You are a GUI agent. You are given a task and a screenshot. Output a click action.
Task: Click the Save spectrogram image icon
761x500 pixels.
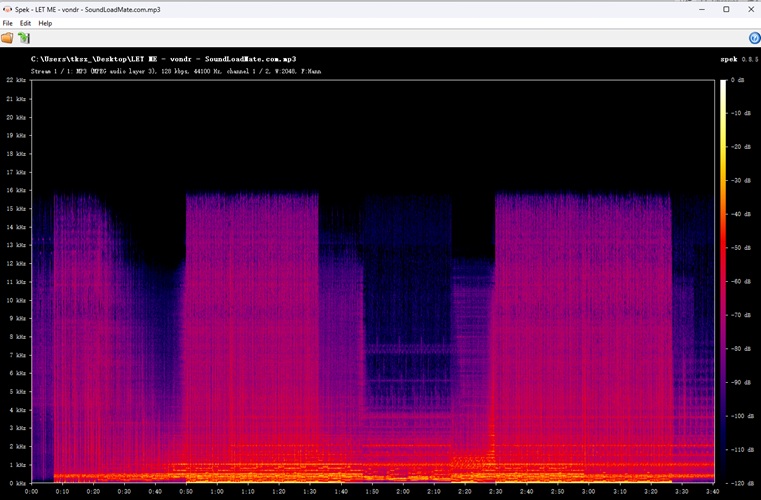(x=24, y=38)
